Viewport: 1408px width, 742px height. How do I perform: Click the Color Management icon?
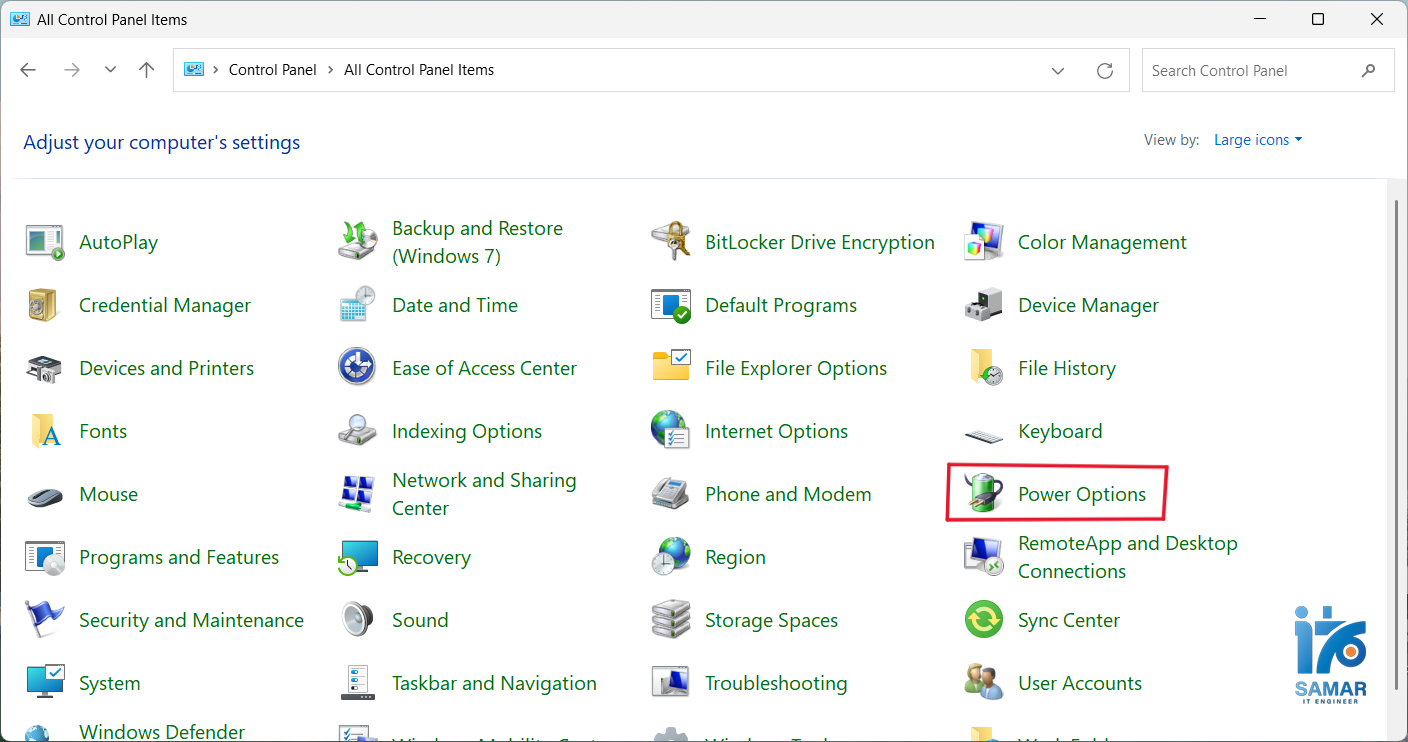click(983, 242)
